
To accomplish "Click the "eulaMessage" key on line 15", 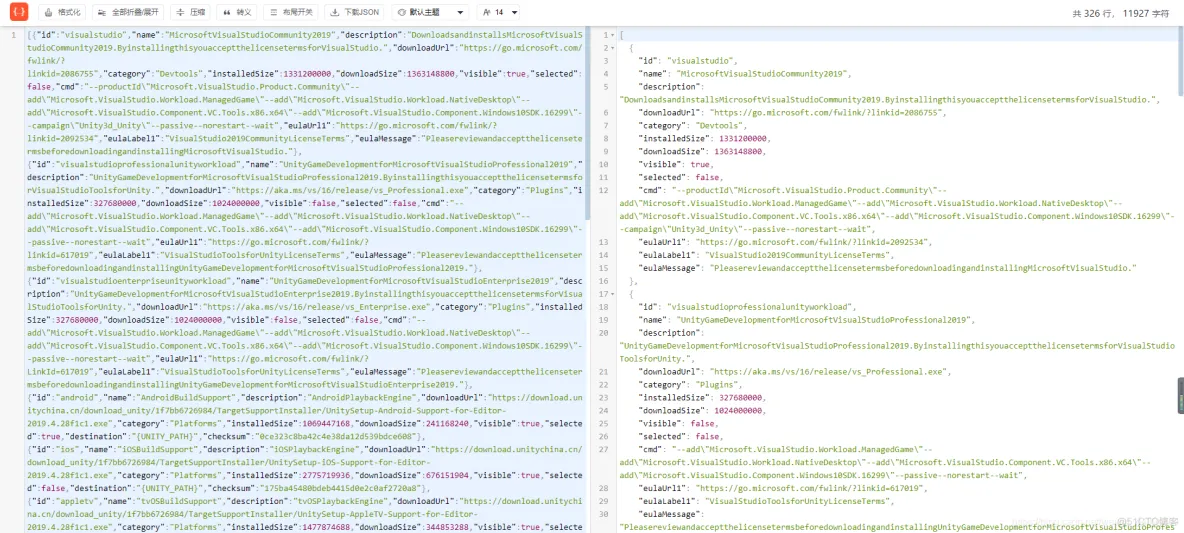I will click(670, 268).
